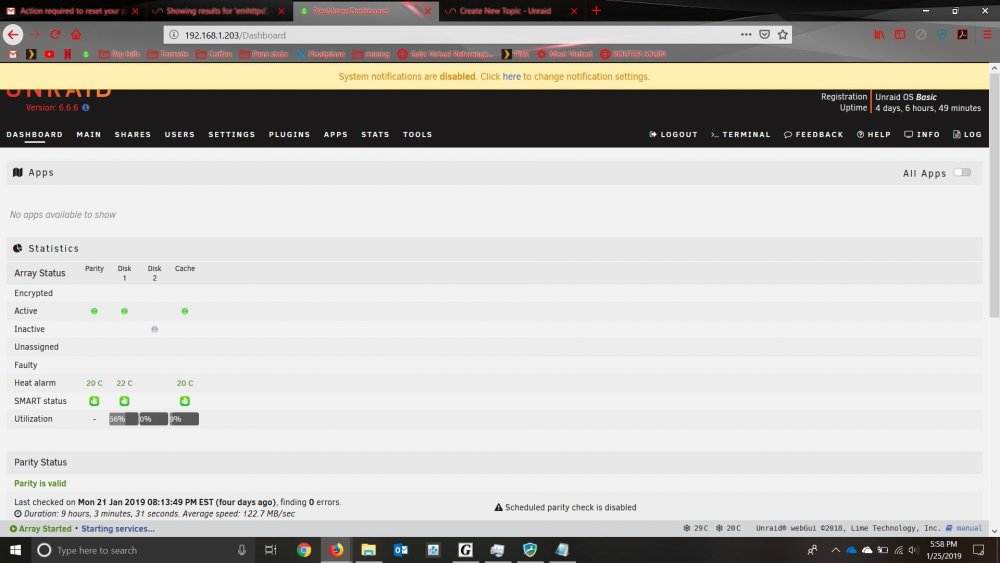Open the page actions three-dot menu
This screenshot has width=1000, height=563.
pyautogui.click(x=746, y=34)
